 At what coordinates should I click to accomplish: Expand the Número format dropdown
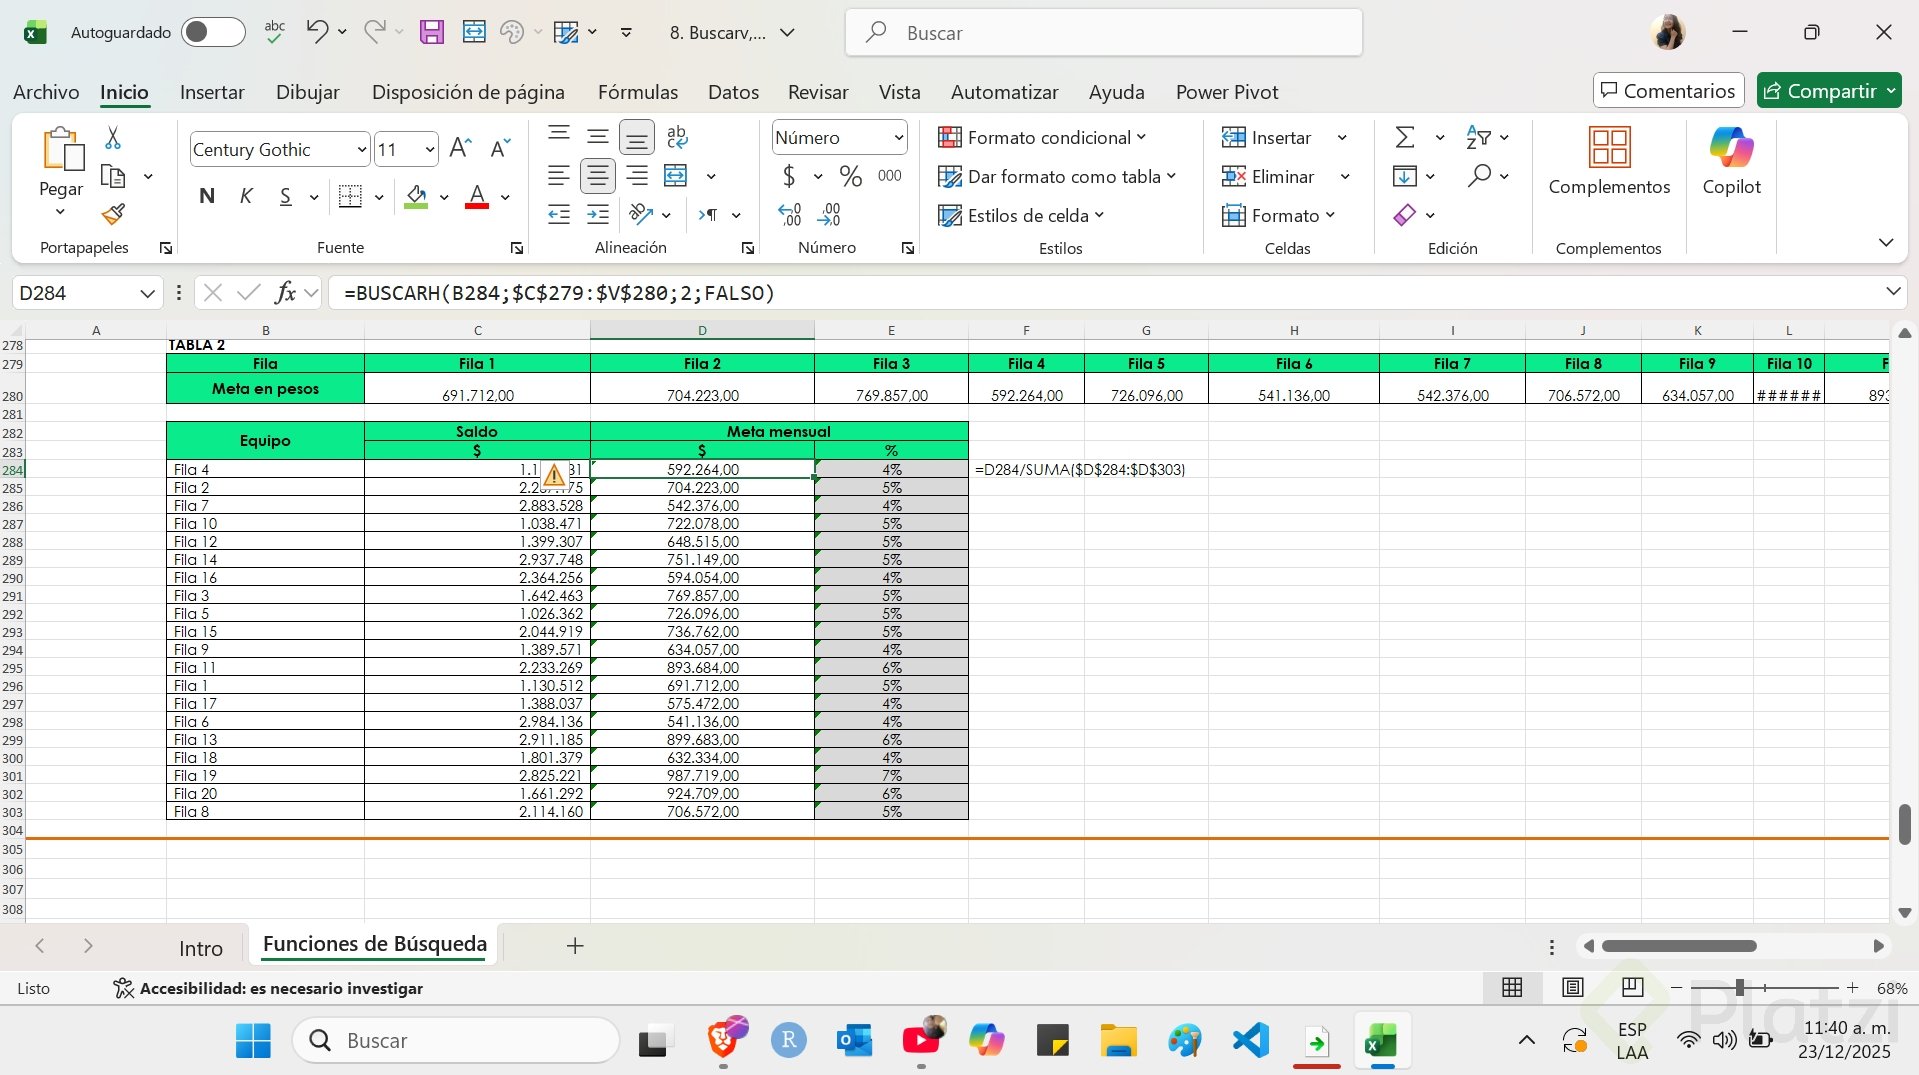898,138
